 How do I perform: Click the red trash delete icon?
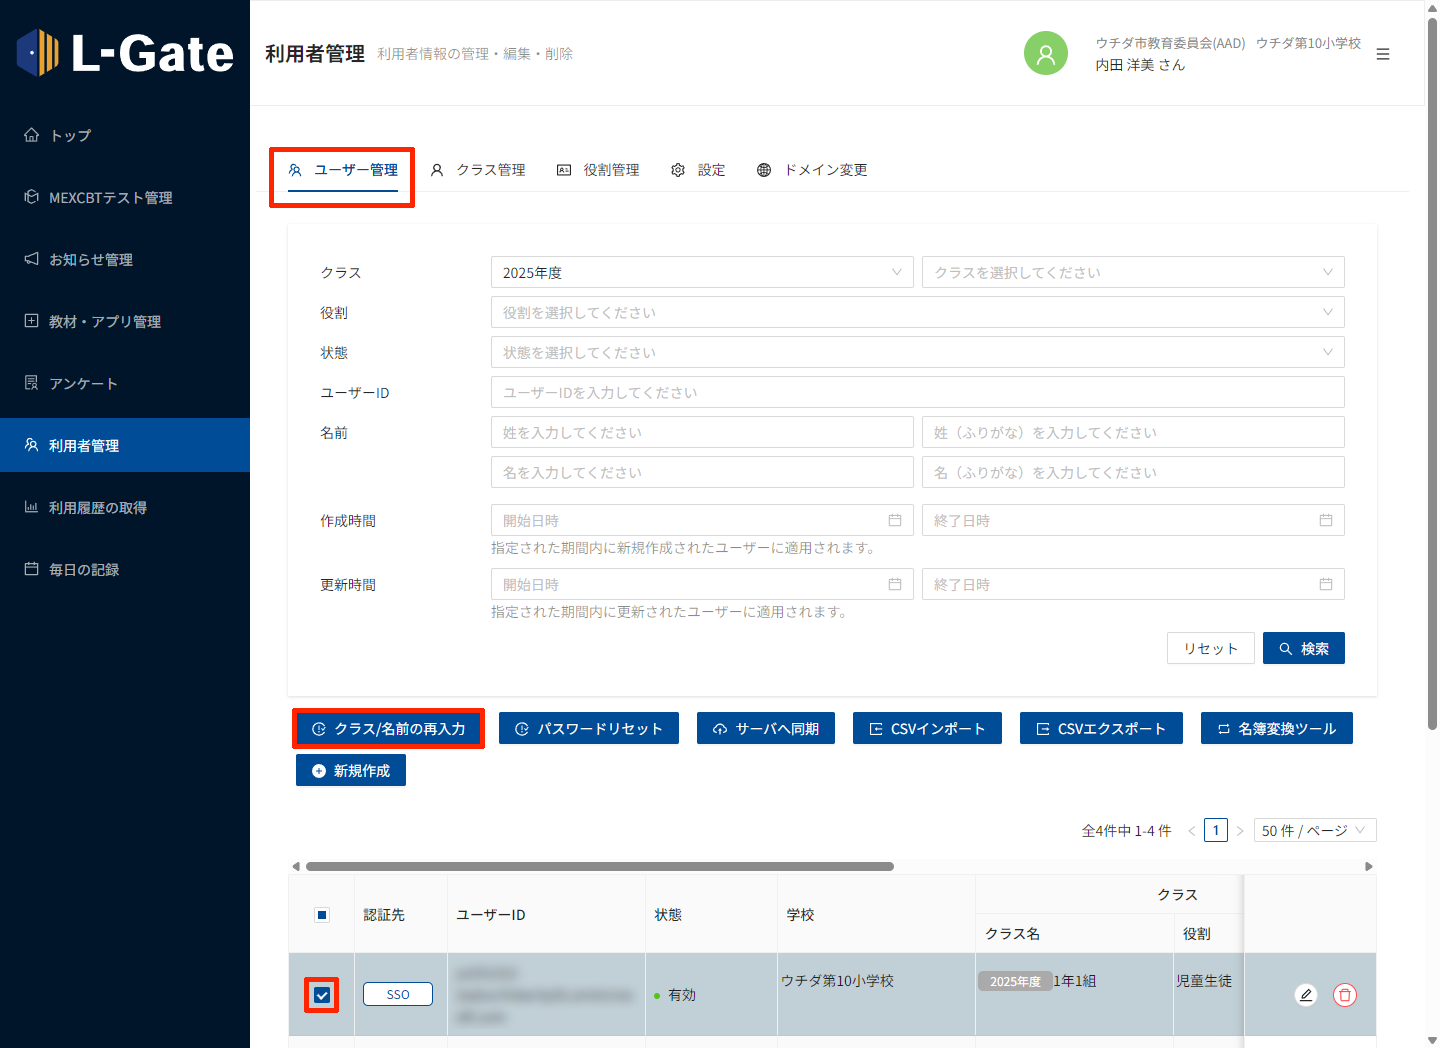coord(1345,995)
